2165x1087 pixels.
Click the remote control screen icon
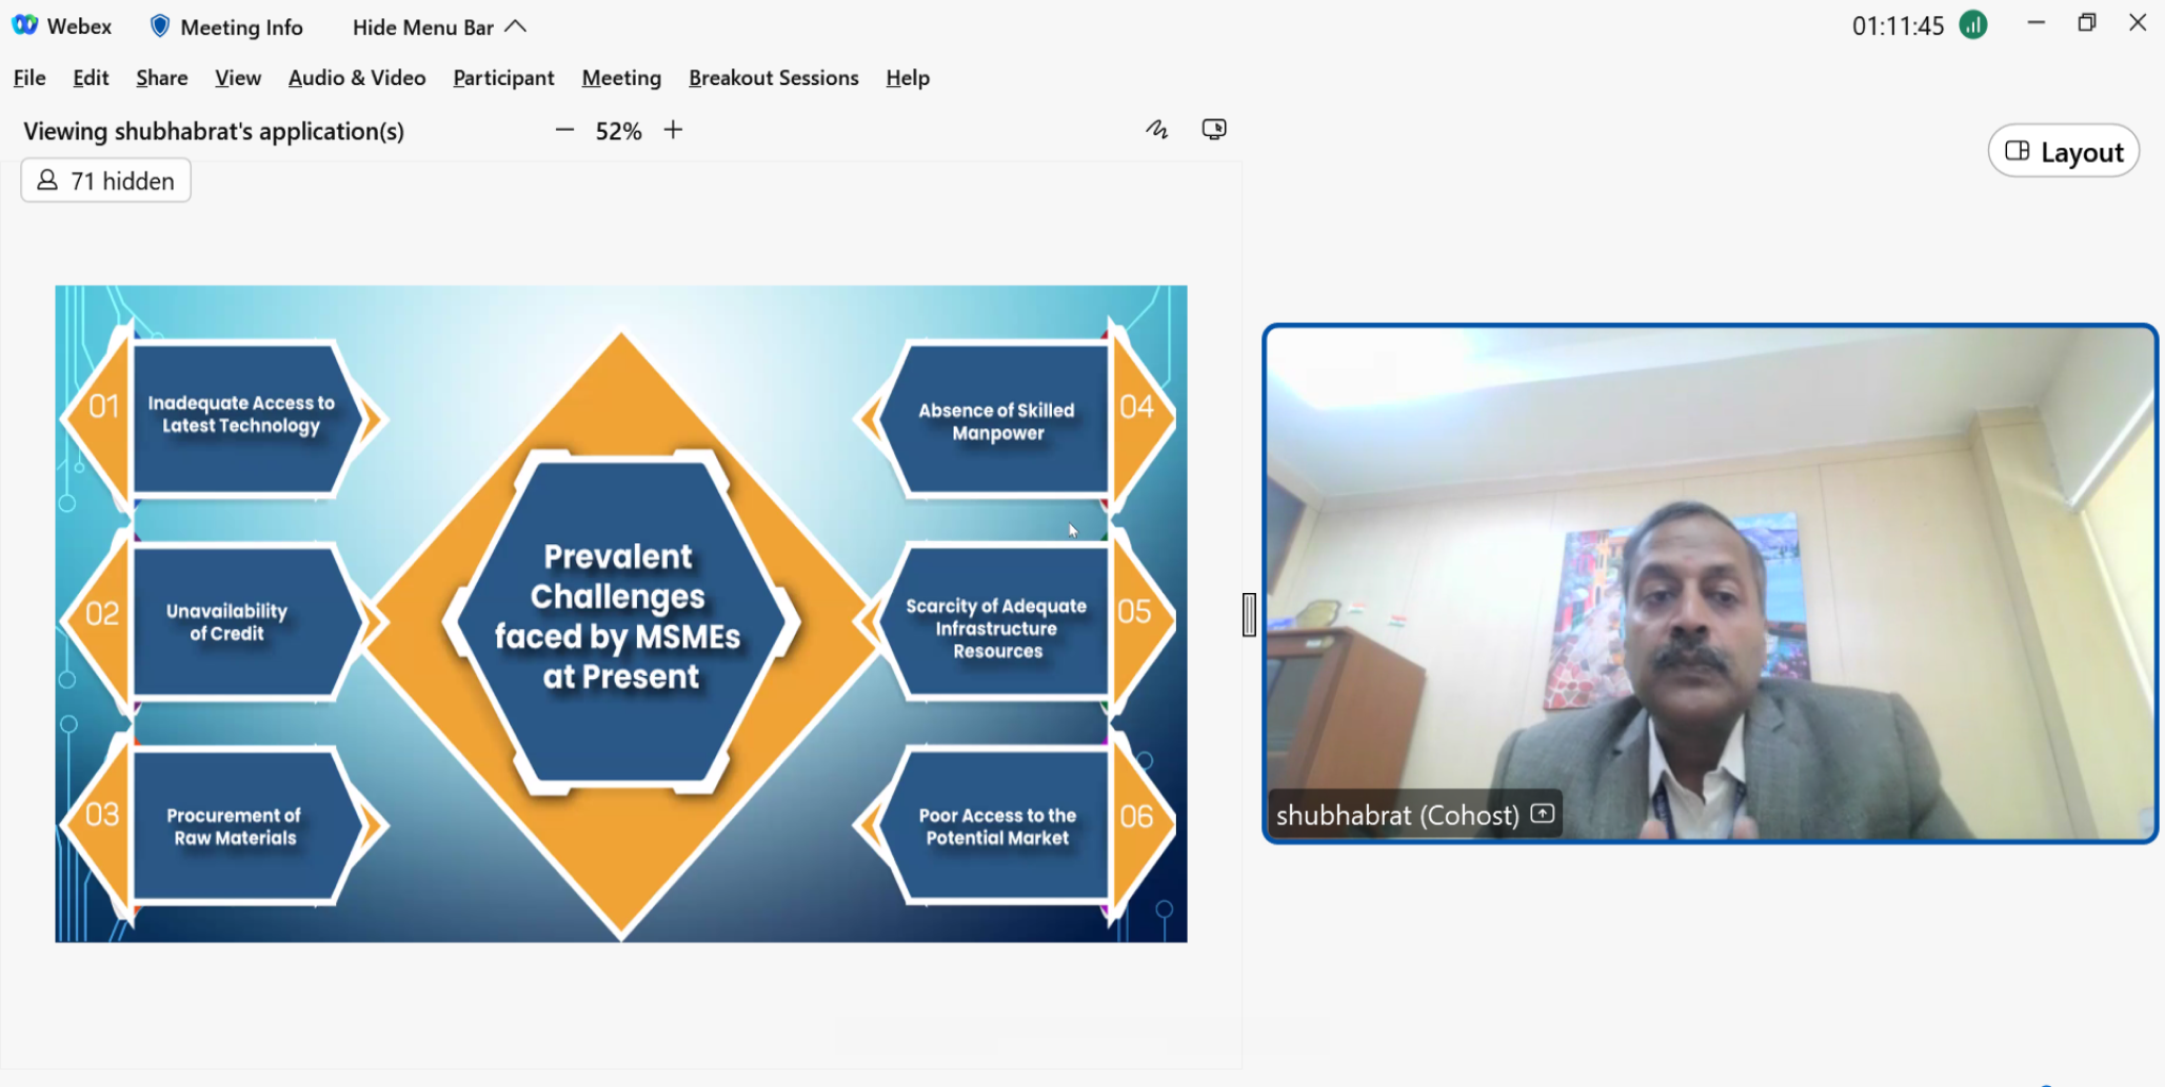point(1214,130)
